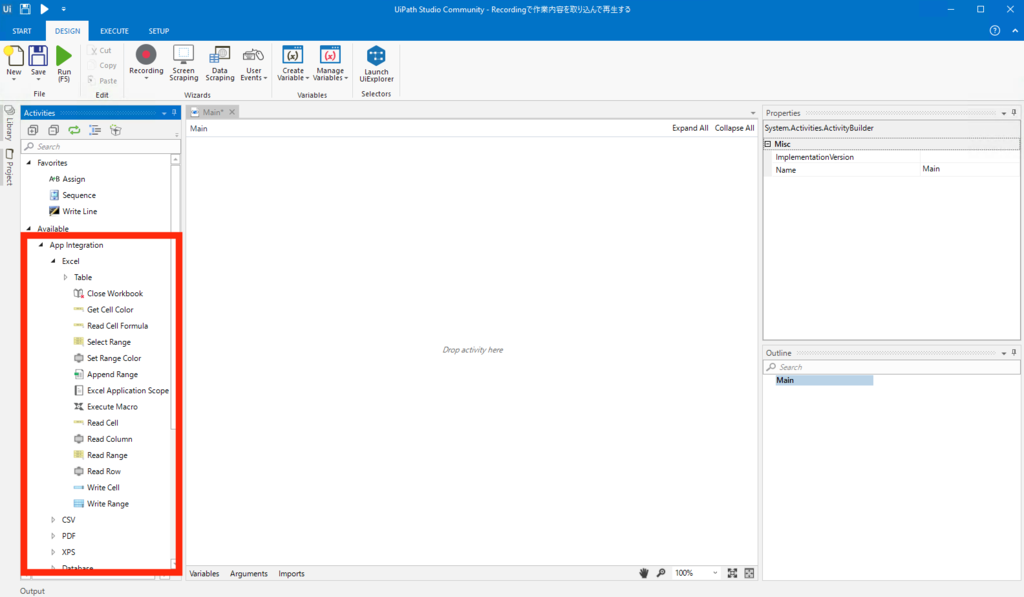Expand the PDF node
Viewport: 1024px width, 597px height.
pos(54,536)
